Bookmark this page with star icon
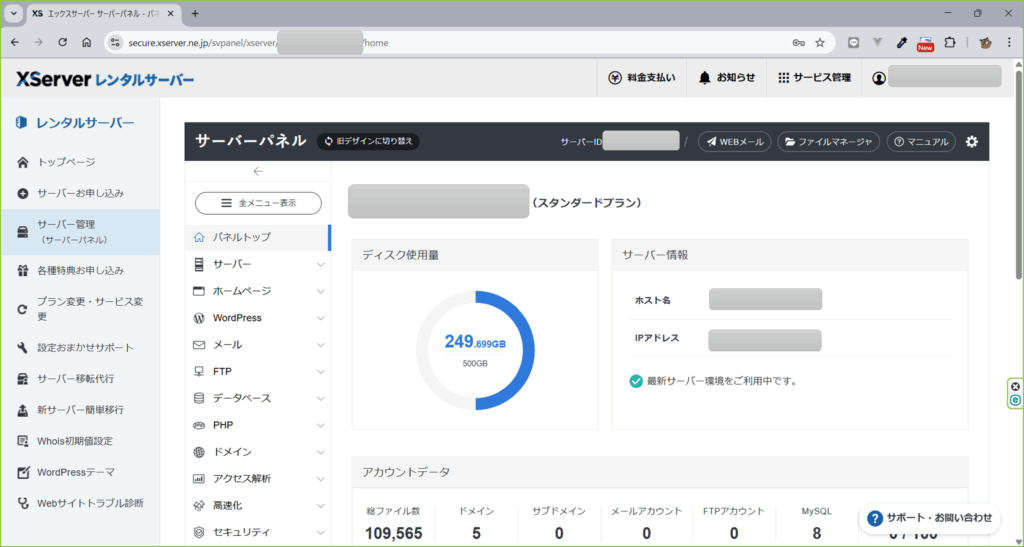 pyautogui.click(x=820, y=42)
